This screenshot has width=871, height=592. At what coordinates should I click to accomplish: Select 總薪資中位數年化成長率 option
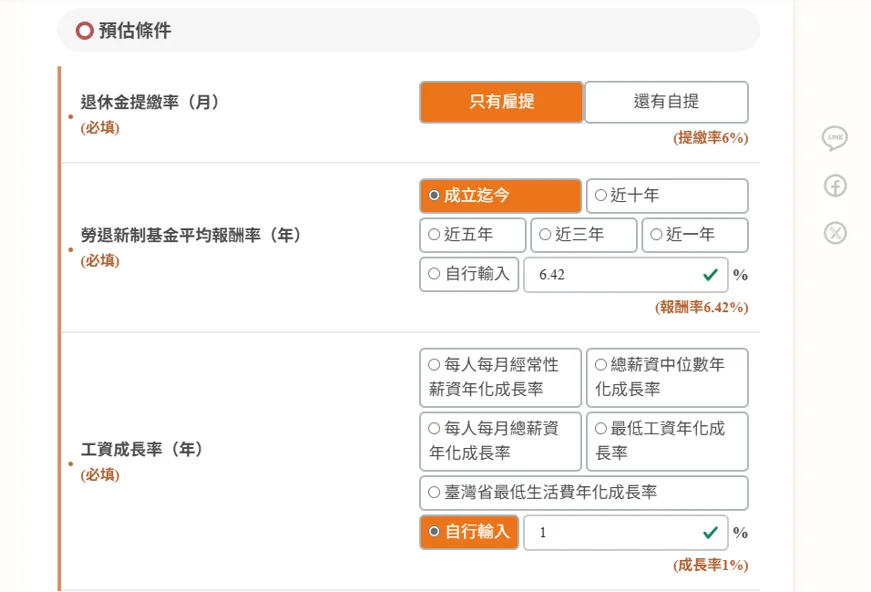pyautogui.click(x=667, y=377)
